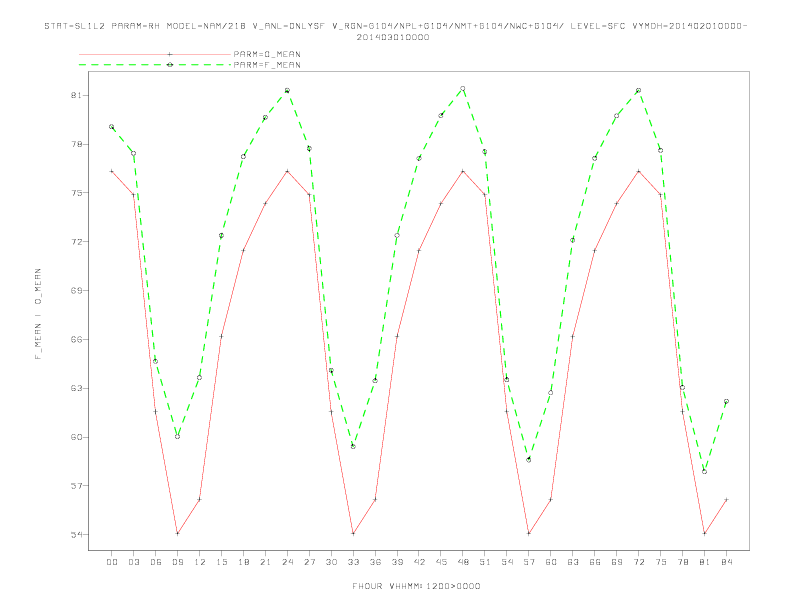Image resolution: width=792 pixels, height=612 pixels.
Task: Click the O_MEAN plus marker at hour 24 peak
Action: coord(287,171)
